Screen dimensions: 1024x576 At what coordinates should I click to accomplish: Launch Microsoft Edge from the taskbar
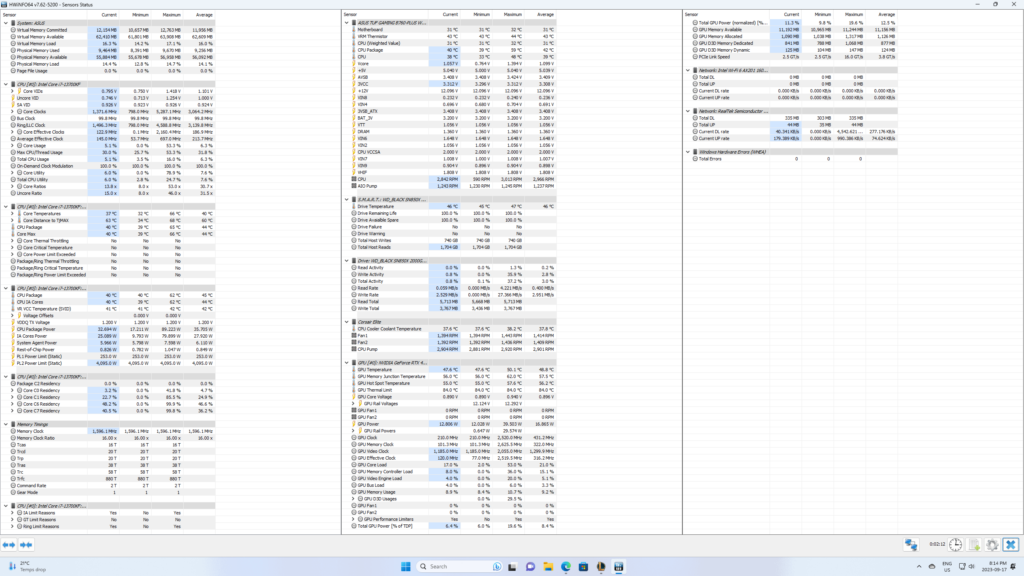(566, 566)
